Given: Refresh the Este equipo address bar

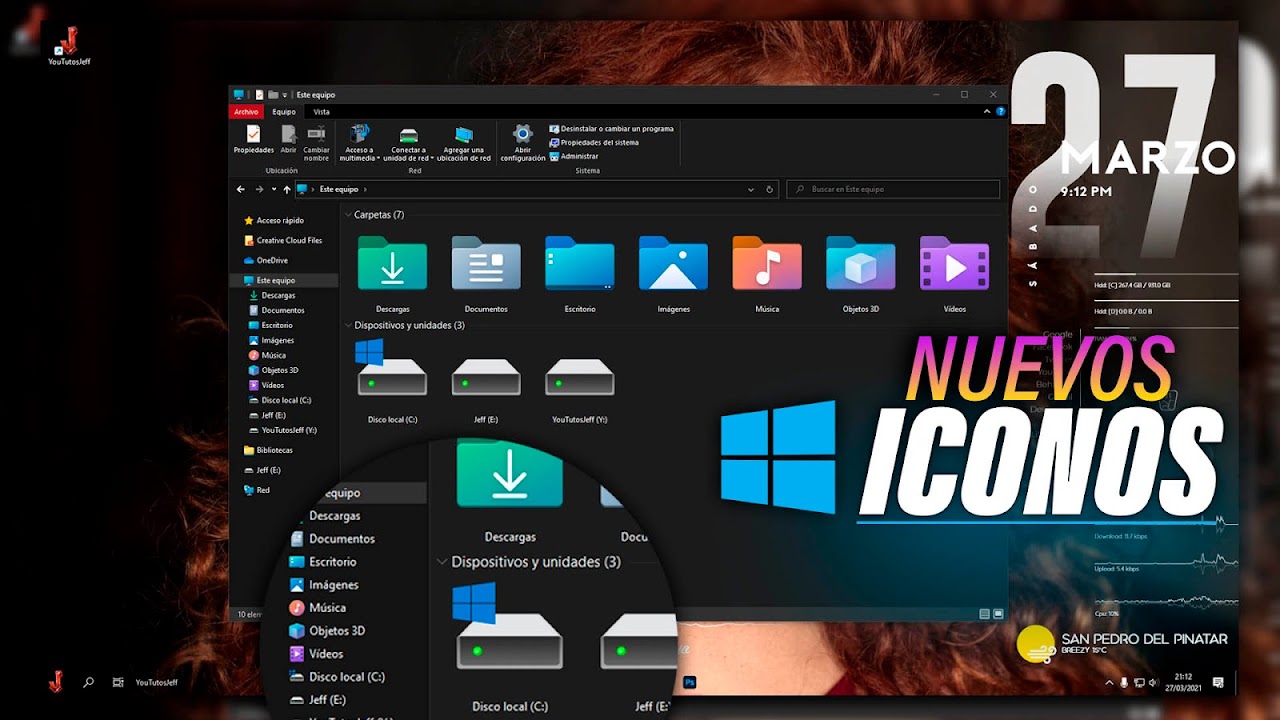Looking at the screenshot, I should (x=769, y=189).
